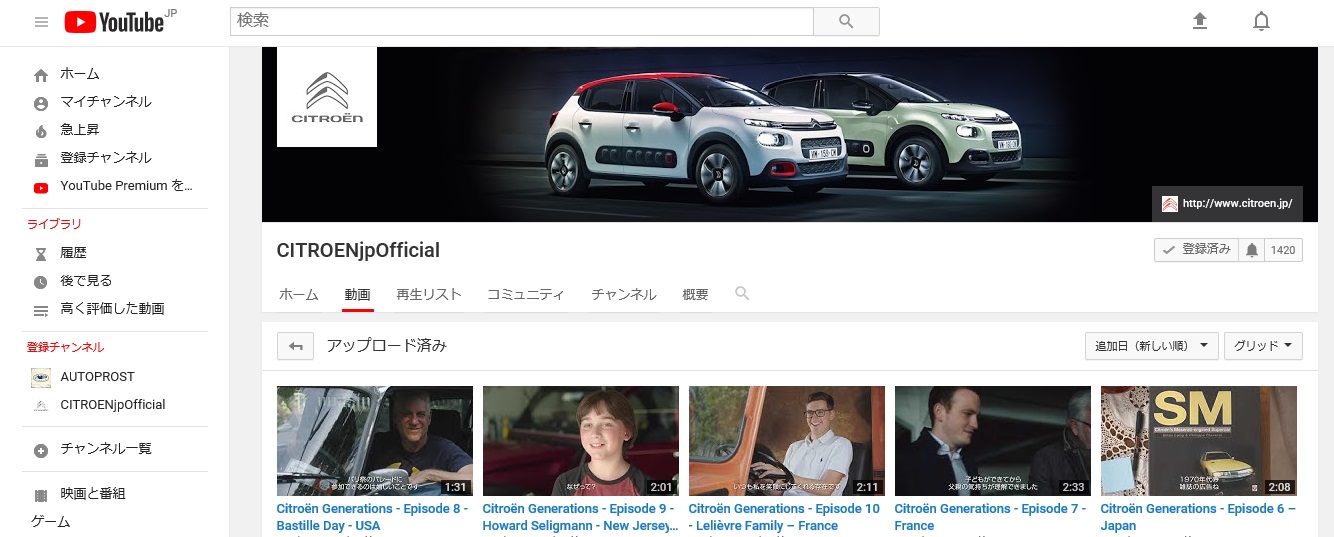Click the channel search magnifier icon
This screenshot has height=537, width=1334.
(x=742, y=294)
